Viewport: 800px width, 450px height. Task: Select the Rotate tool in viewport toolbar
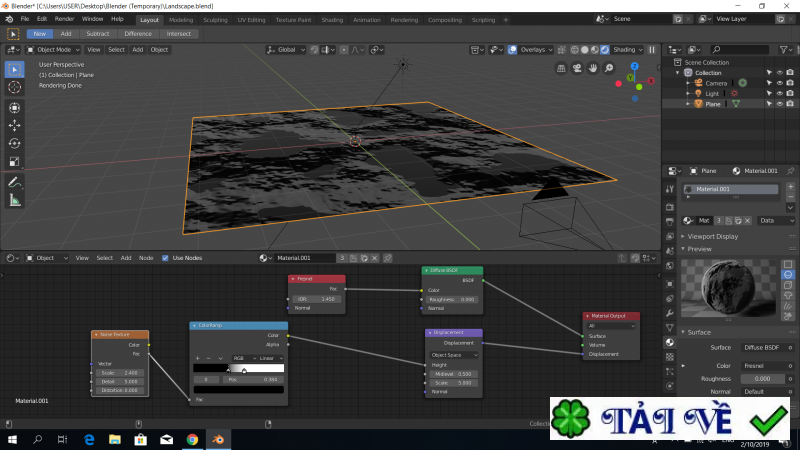(14, 143)
